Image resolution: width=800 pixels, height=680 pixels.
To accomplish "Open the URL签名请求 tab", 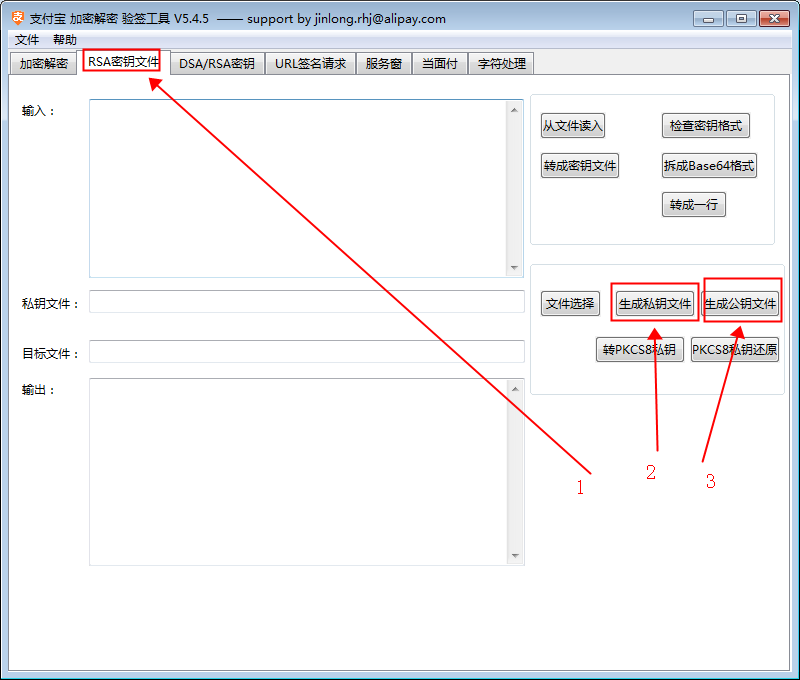I will click(x=310, y=64).
